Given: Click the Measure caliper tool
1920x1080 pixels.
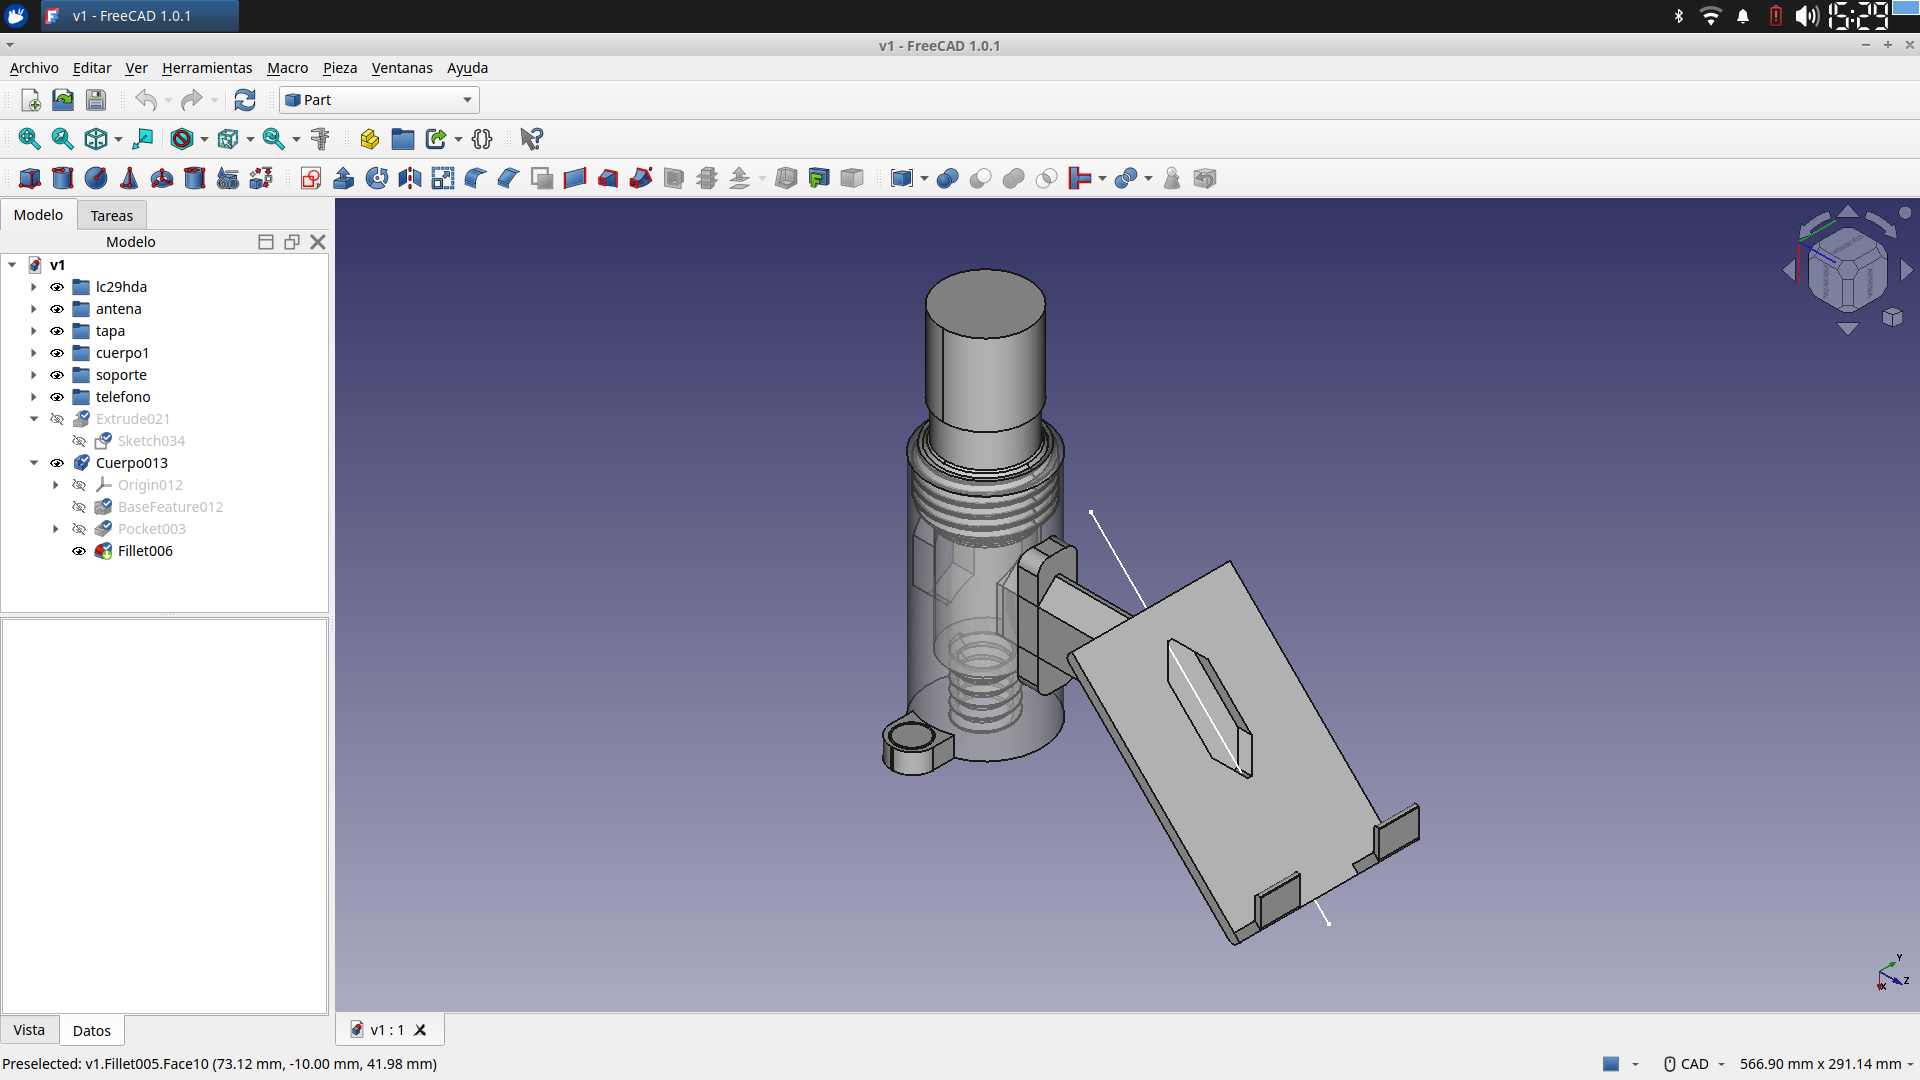Looking at the screenshot, I should pyautogui.click(x=320, y=139).
